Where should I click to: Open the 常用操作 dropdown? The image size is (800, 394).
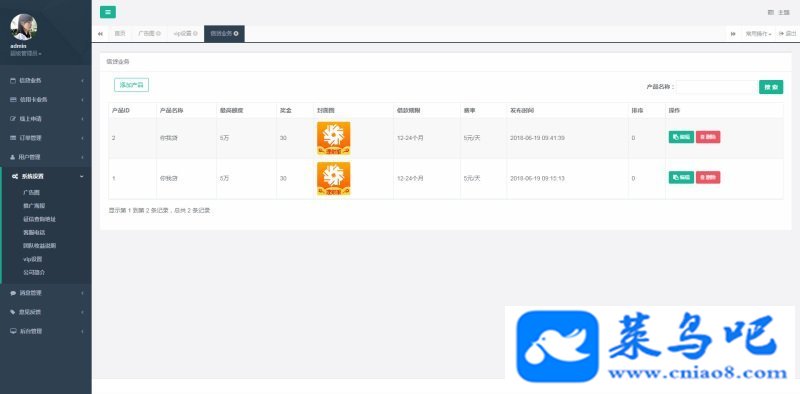758,34
